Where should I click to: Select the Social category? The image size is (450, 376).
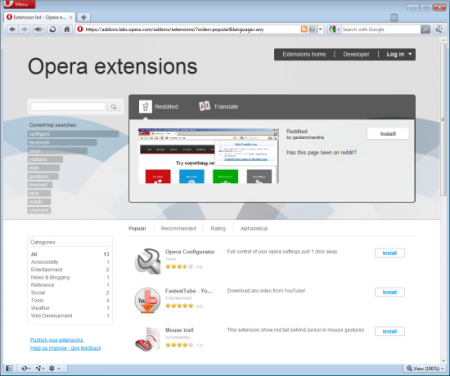click(x=70, y=293)
